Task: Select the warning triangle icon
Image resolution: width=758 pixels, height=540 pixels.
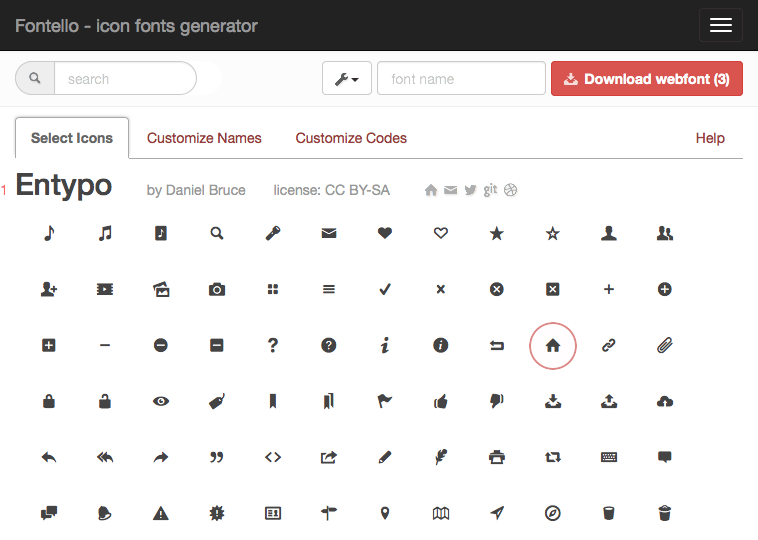Action: [161, 513]
